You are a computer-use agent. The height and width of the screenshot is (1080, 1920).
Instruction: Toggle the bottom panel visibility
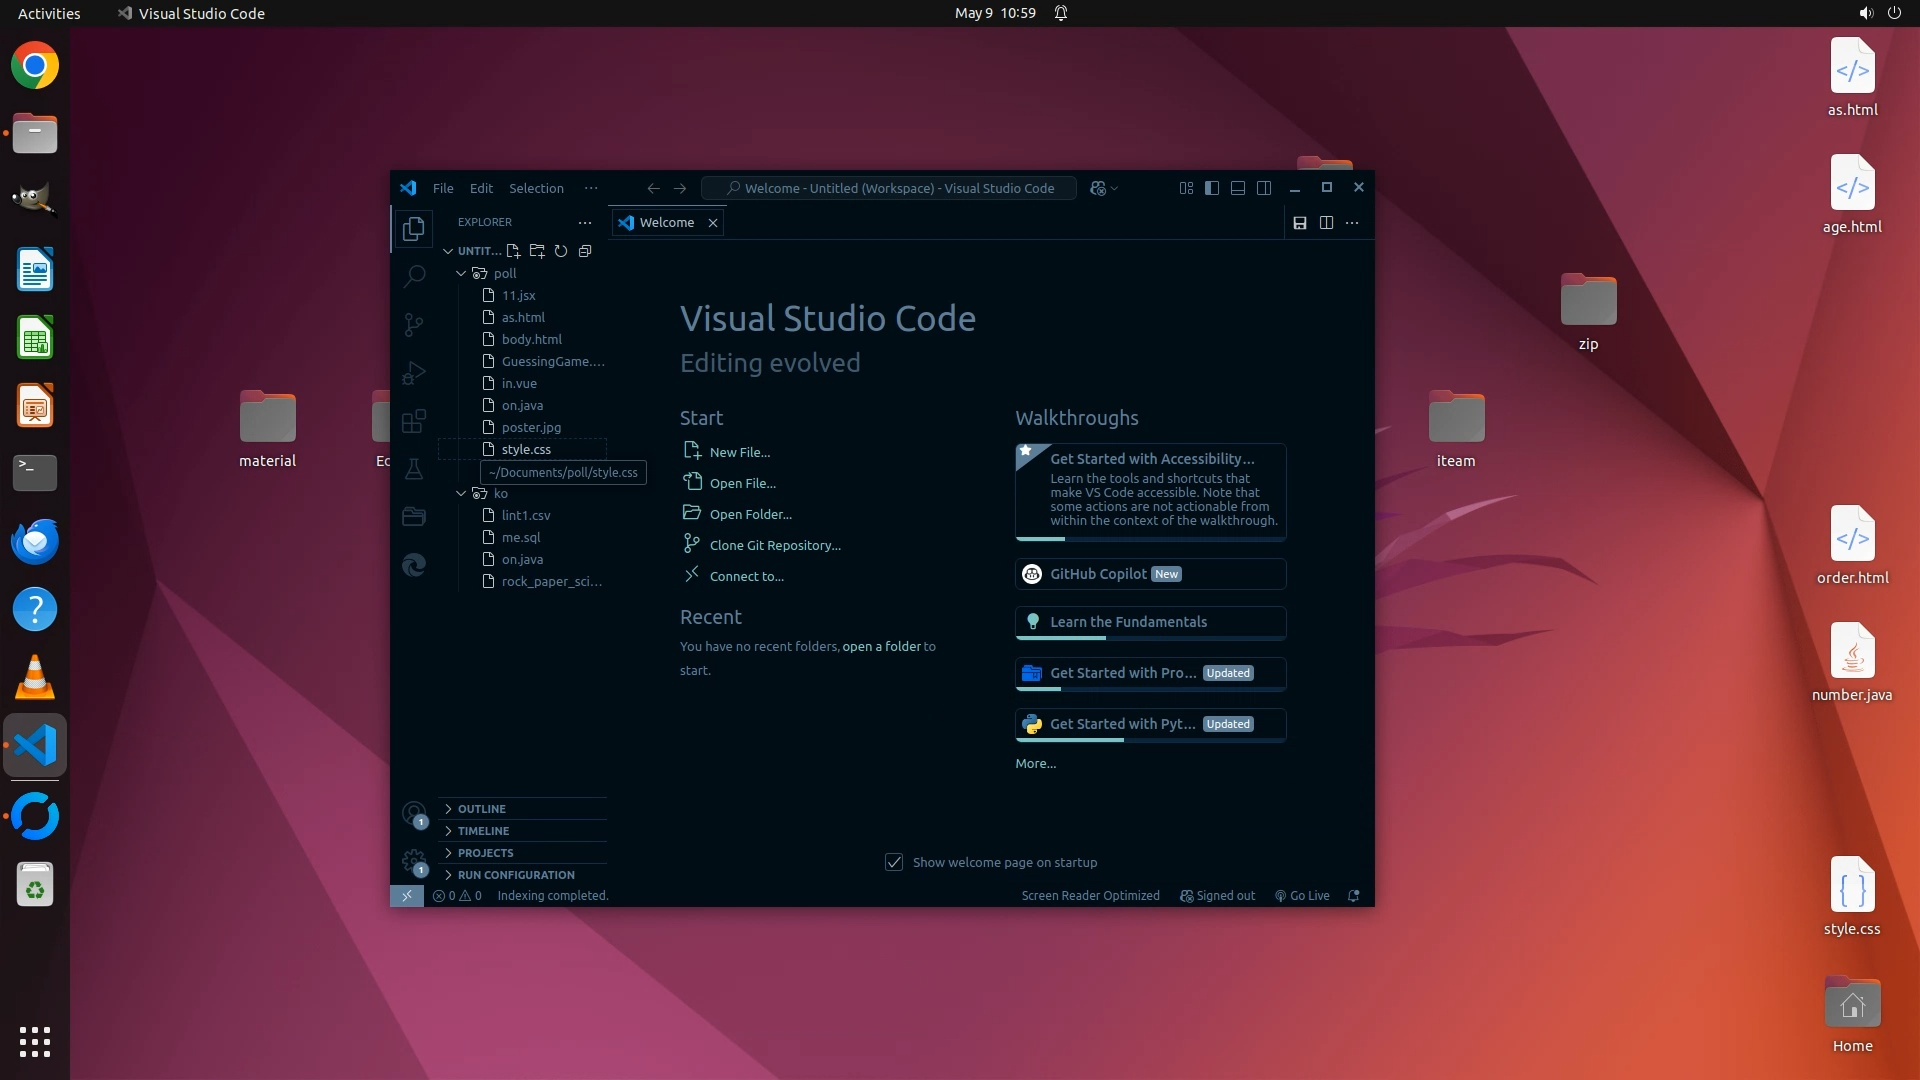click(x=1238, y=188)
